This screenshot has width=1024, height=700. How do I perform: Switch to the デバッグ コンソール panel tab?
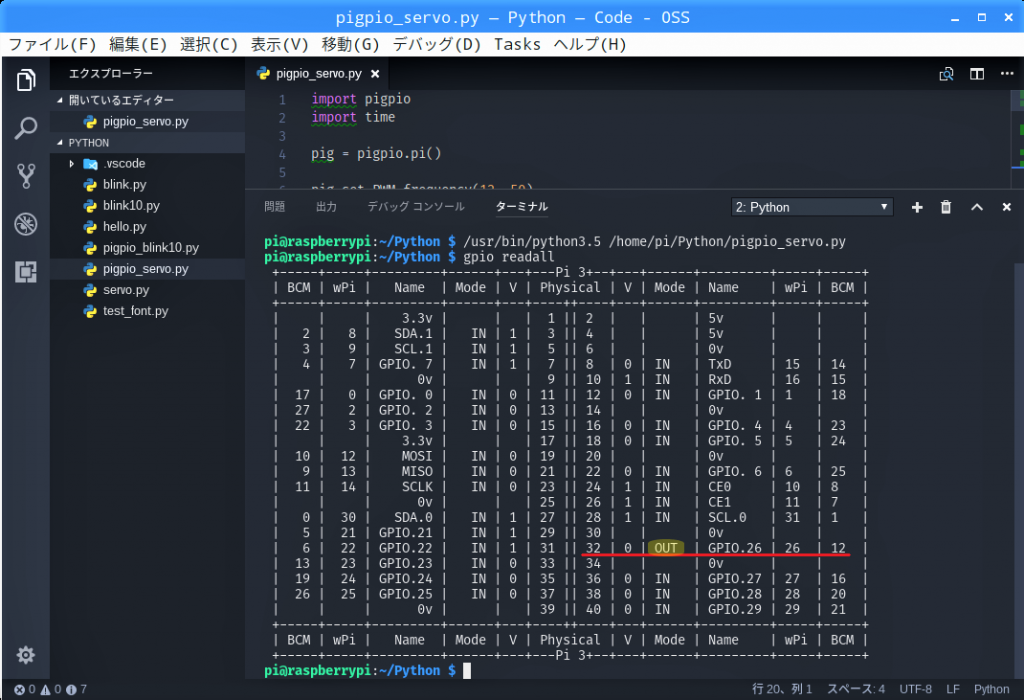tap(415, 207)
